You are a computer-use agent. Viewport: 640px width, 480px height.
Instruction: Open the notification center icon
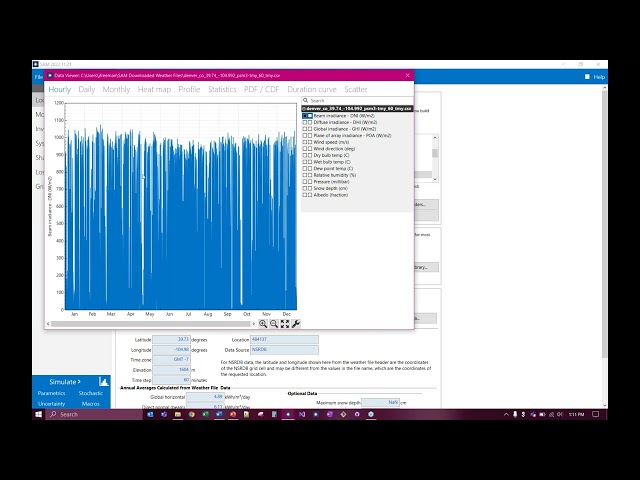tap(596, 414)
